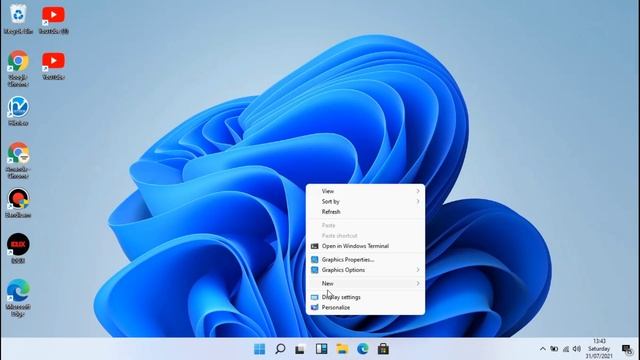
Task: Open the Recycle Bin desktop icon
Action: pos(18,19)
